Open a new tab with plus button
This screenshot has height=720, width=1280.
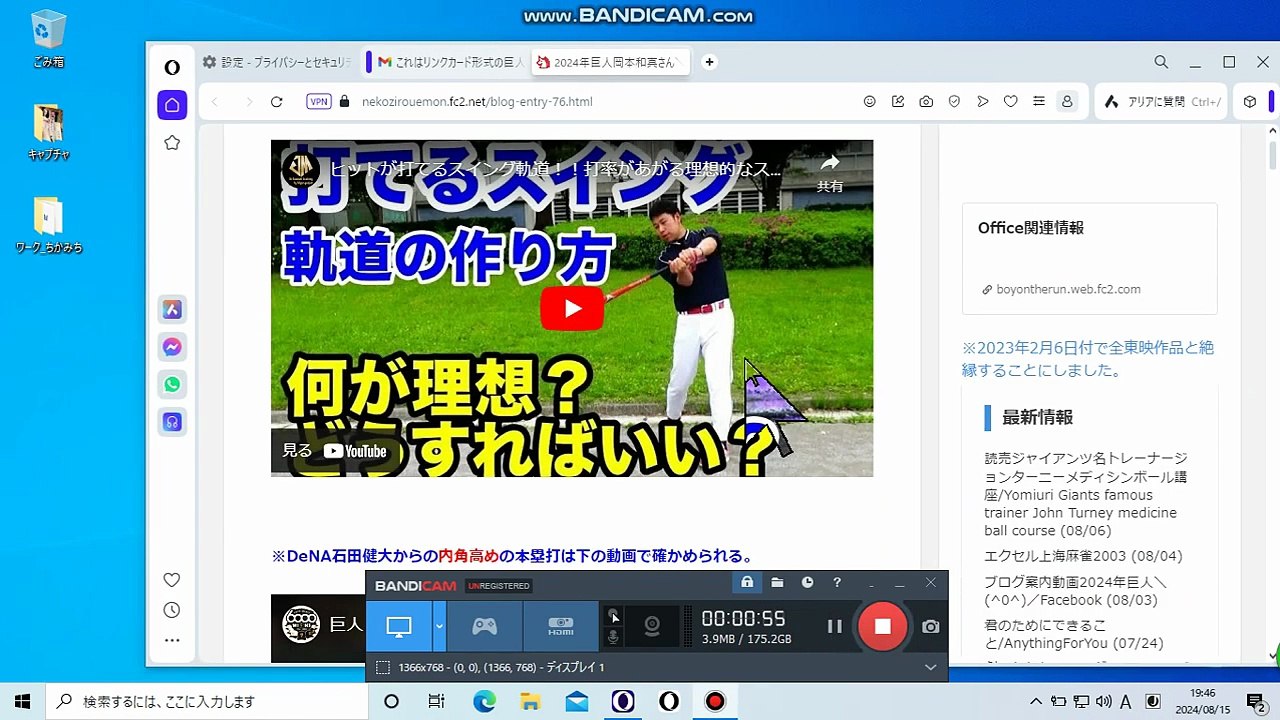coord(709,62)
